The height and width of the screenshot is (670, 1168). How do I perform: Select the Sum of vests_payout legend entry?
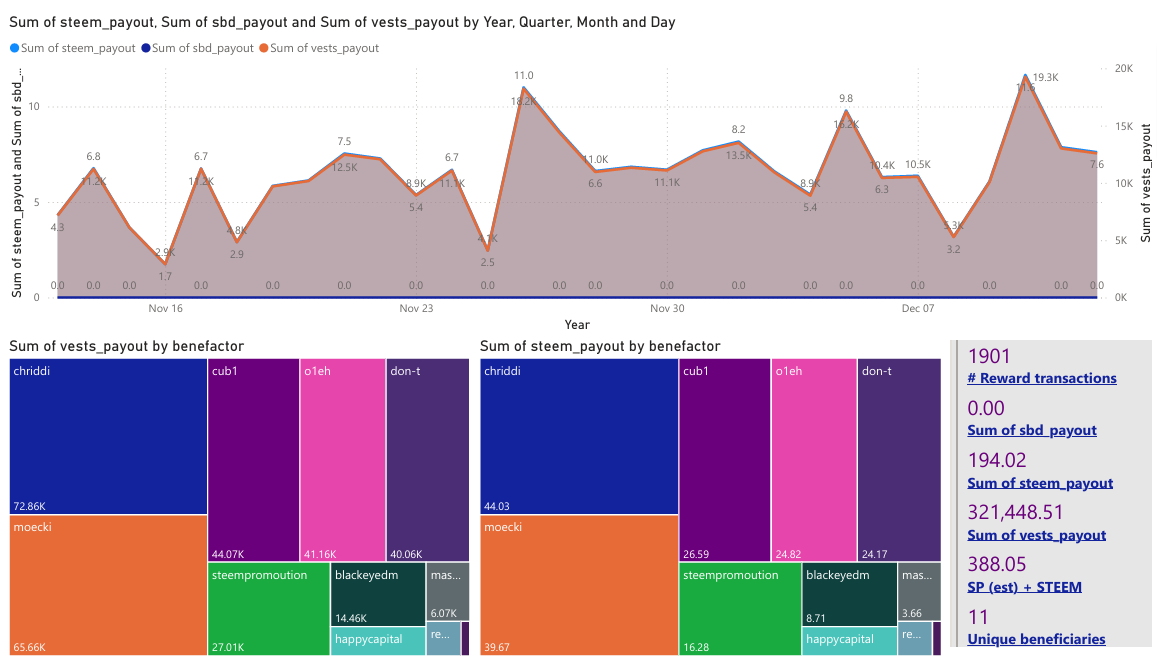point(319,48)
